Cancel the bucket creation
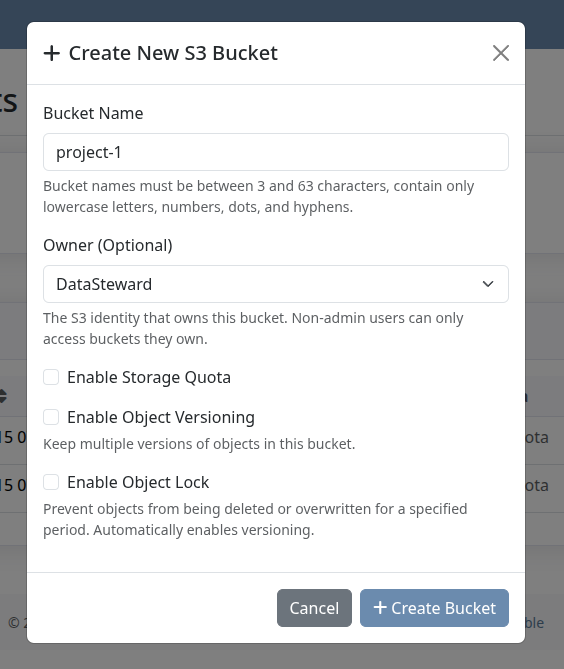 tap(314, 608)
